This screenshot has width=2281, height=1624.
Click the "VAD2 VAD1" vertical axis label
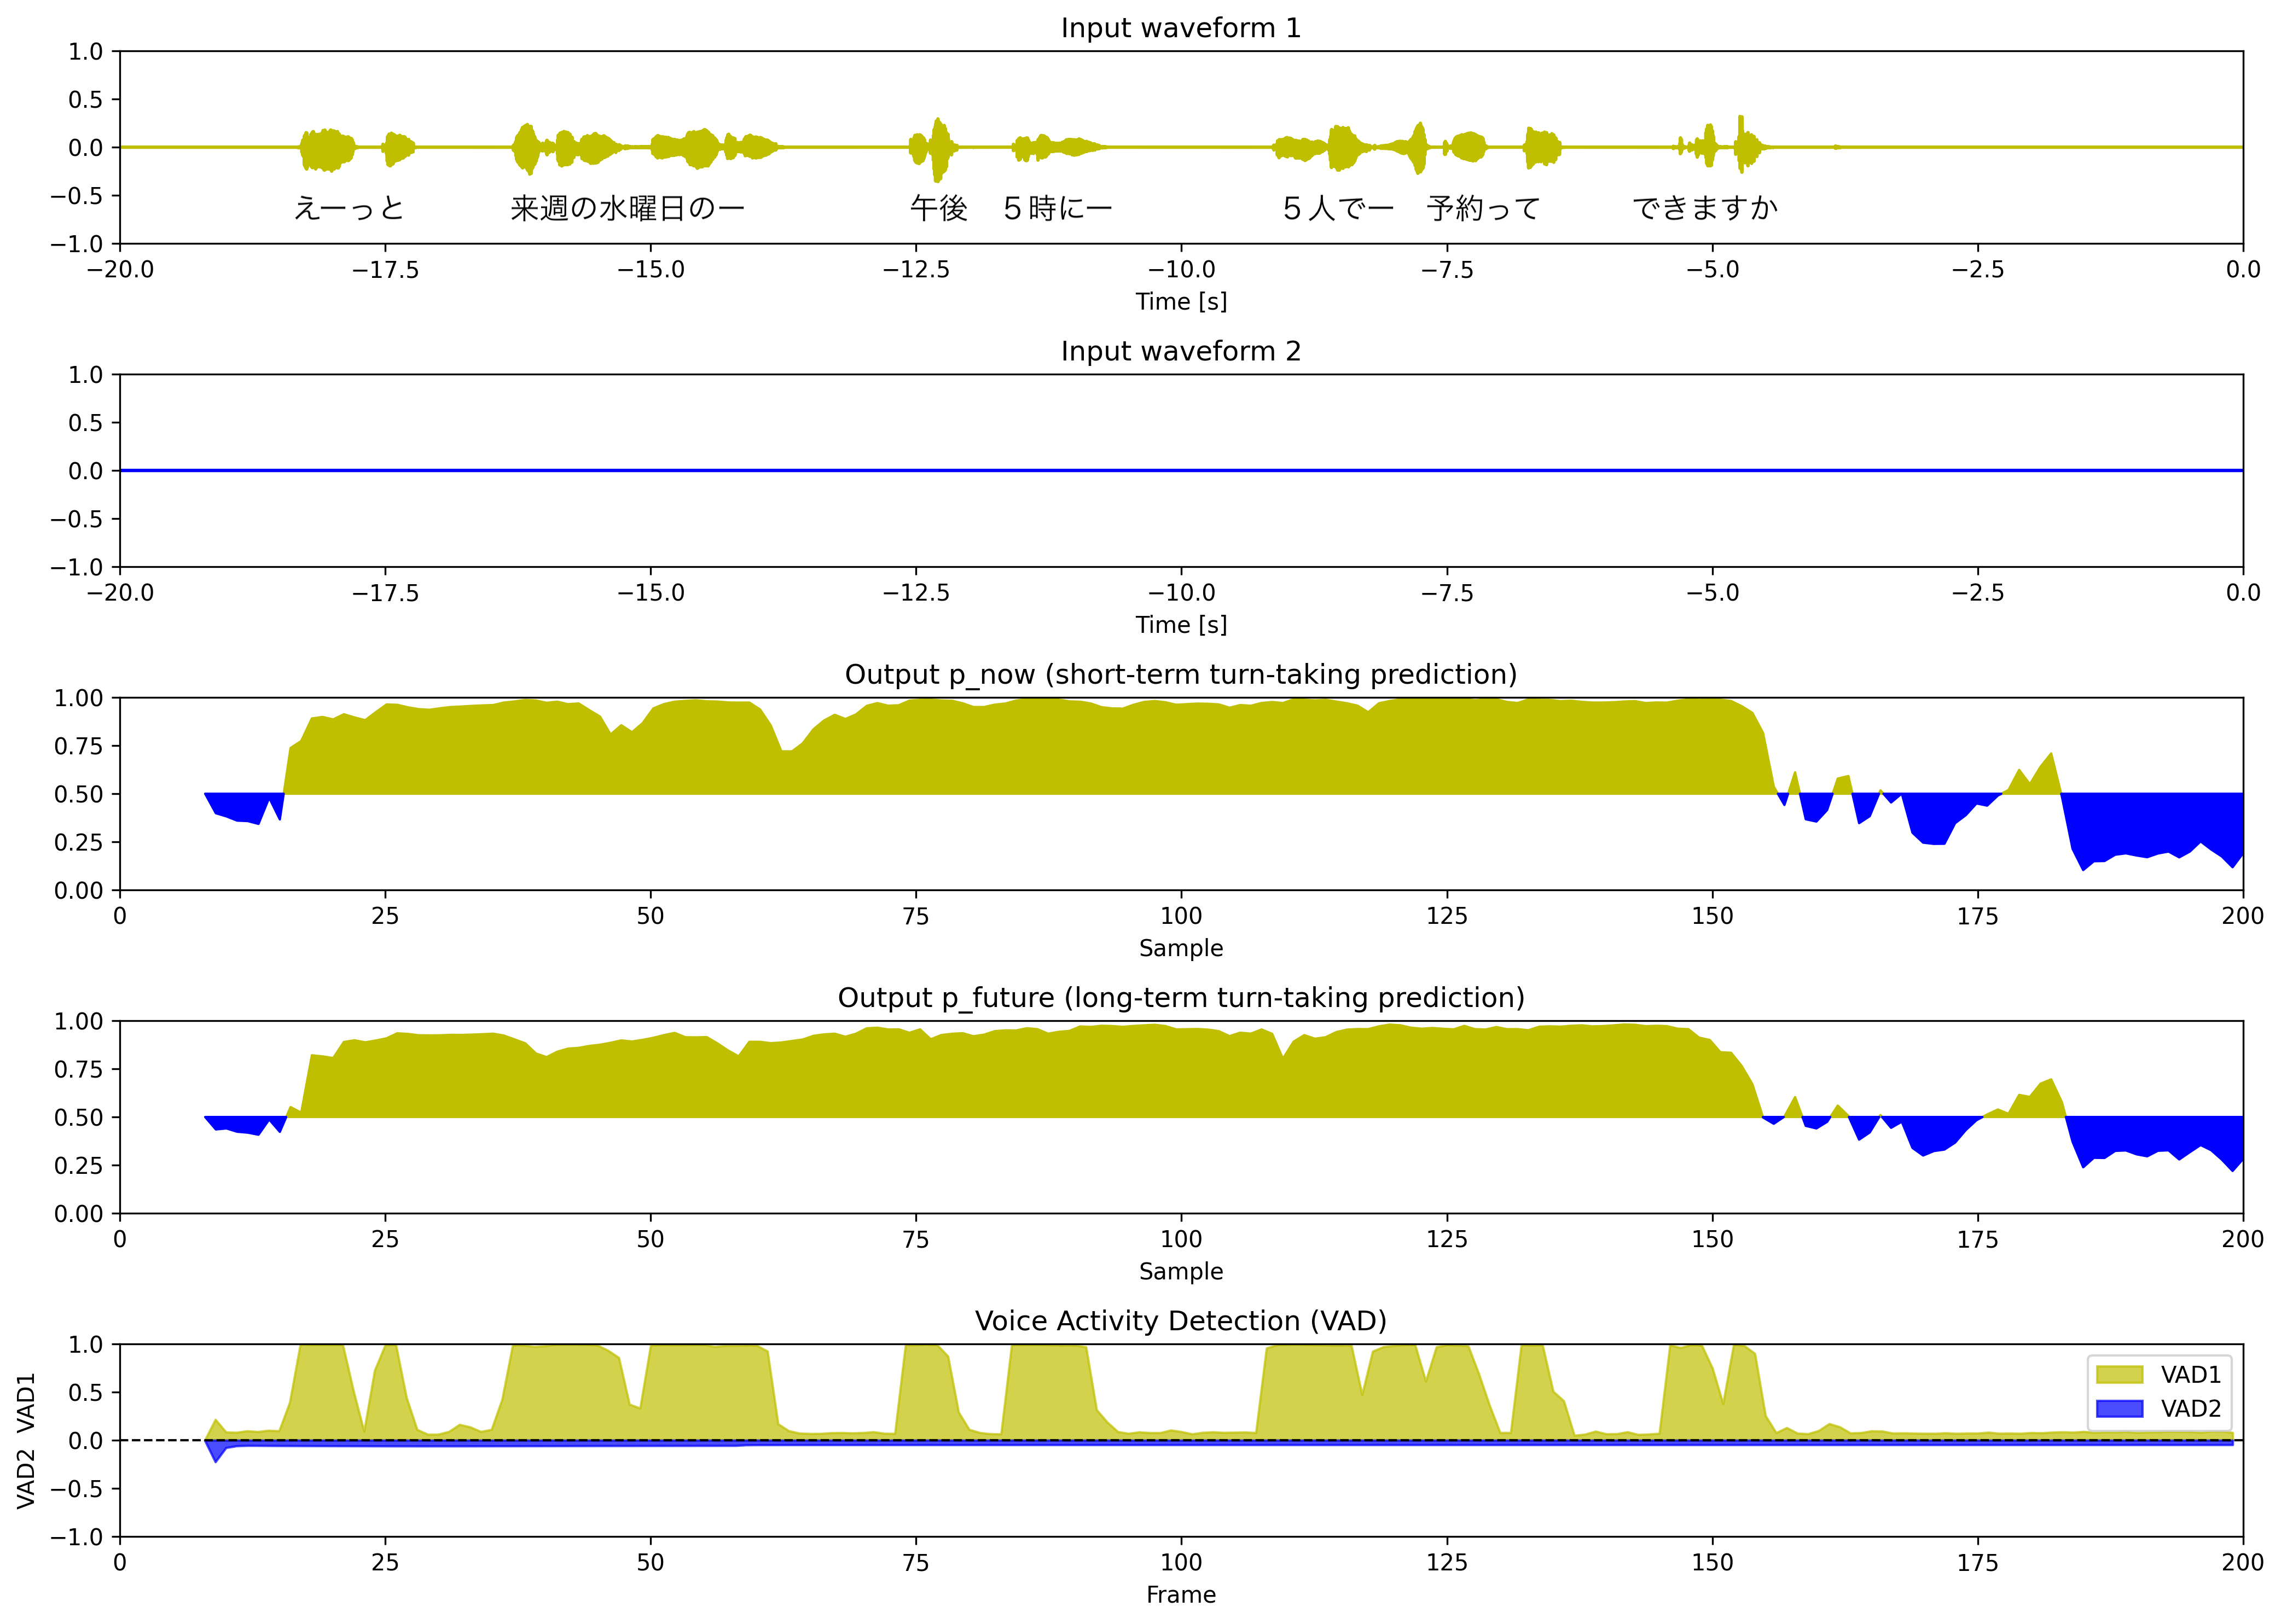click(26, 1440)
